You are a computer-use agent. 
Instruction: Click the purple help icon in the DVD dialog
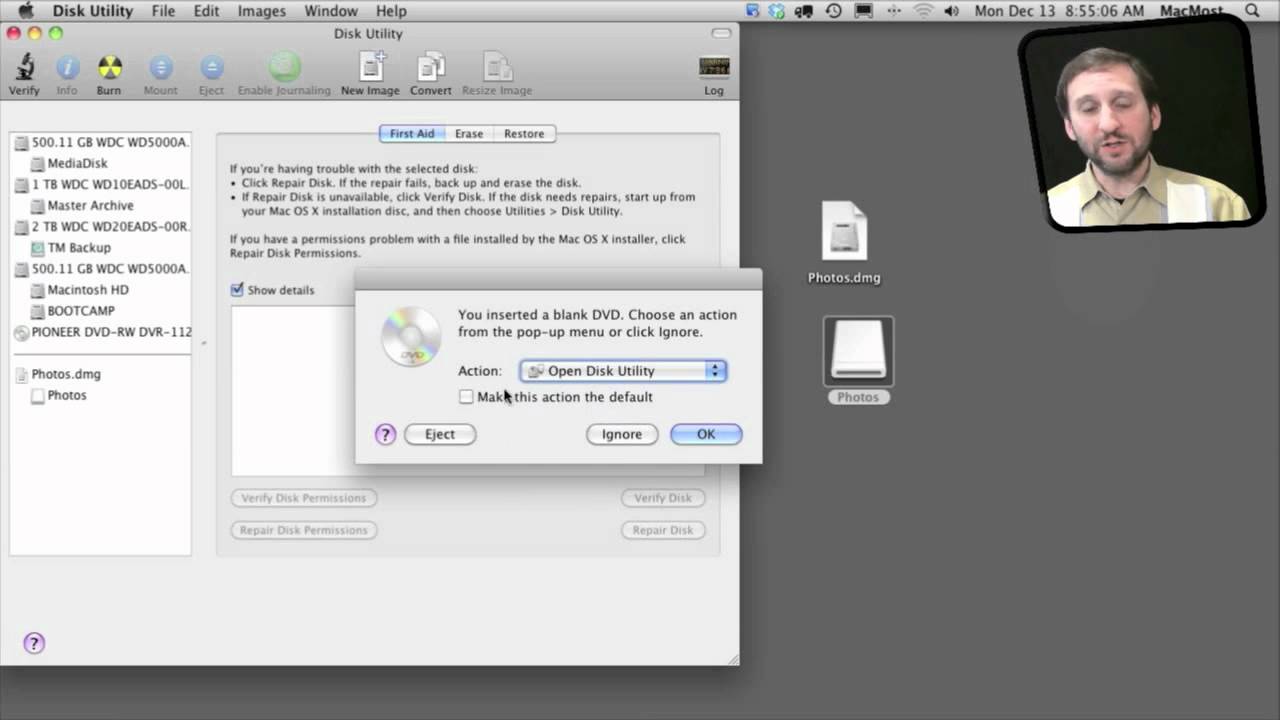pos(386,434)
